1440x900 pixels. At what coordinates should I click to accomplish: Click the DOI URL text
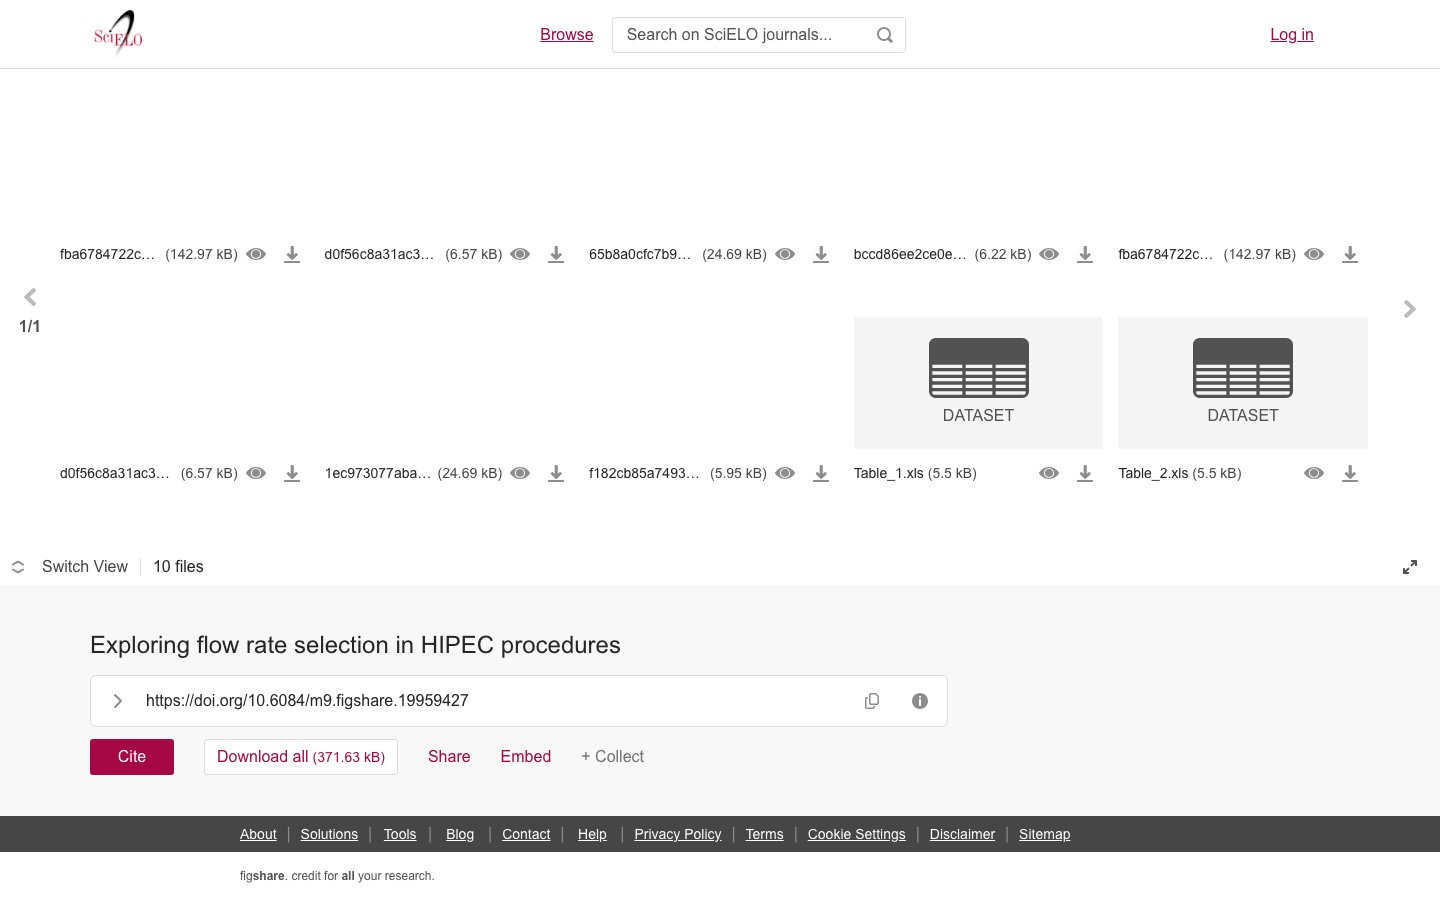coord(307,701)
